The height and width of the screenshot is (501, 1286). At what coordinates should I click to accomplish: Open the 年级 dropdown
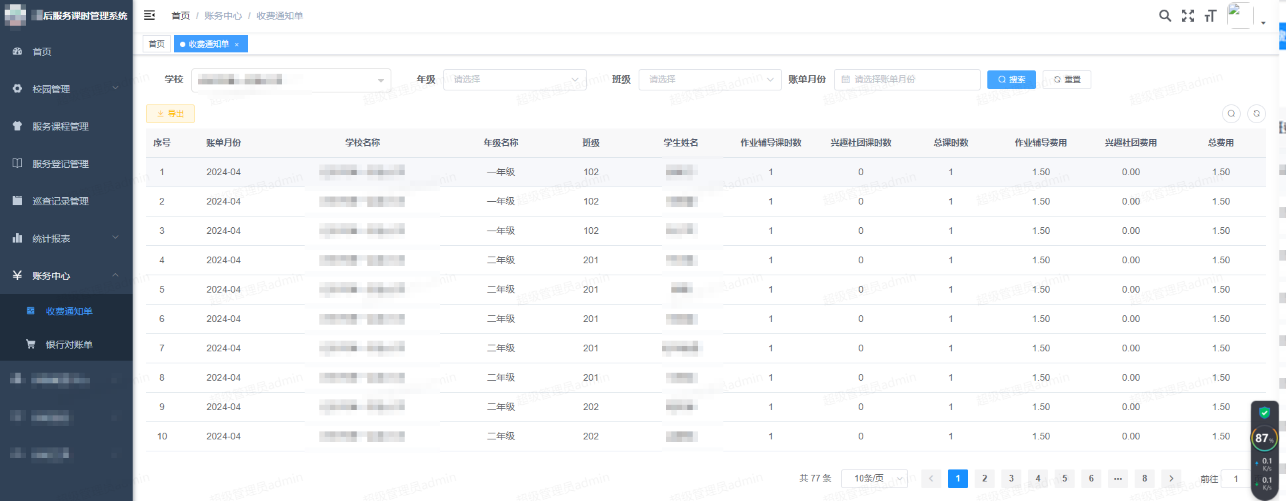(514, 79)
